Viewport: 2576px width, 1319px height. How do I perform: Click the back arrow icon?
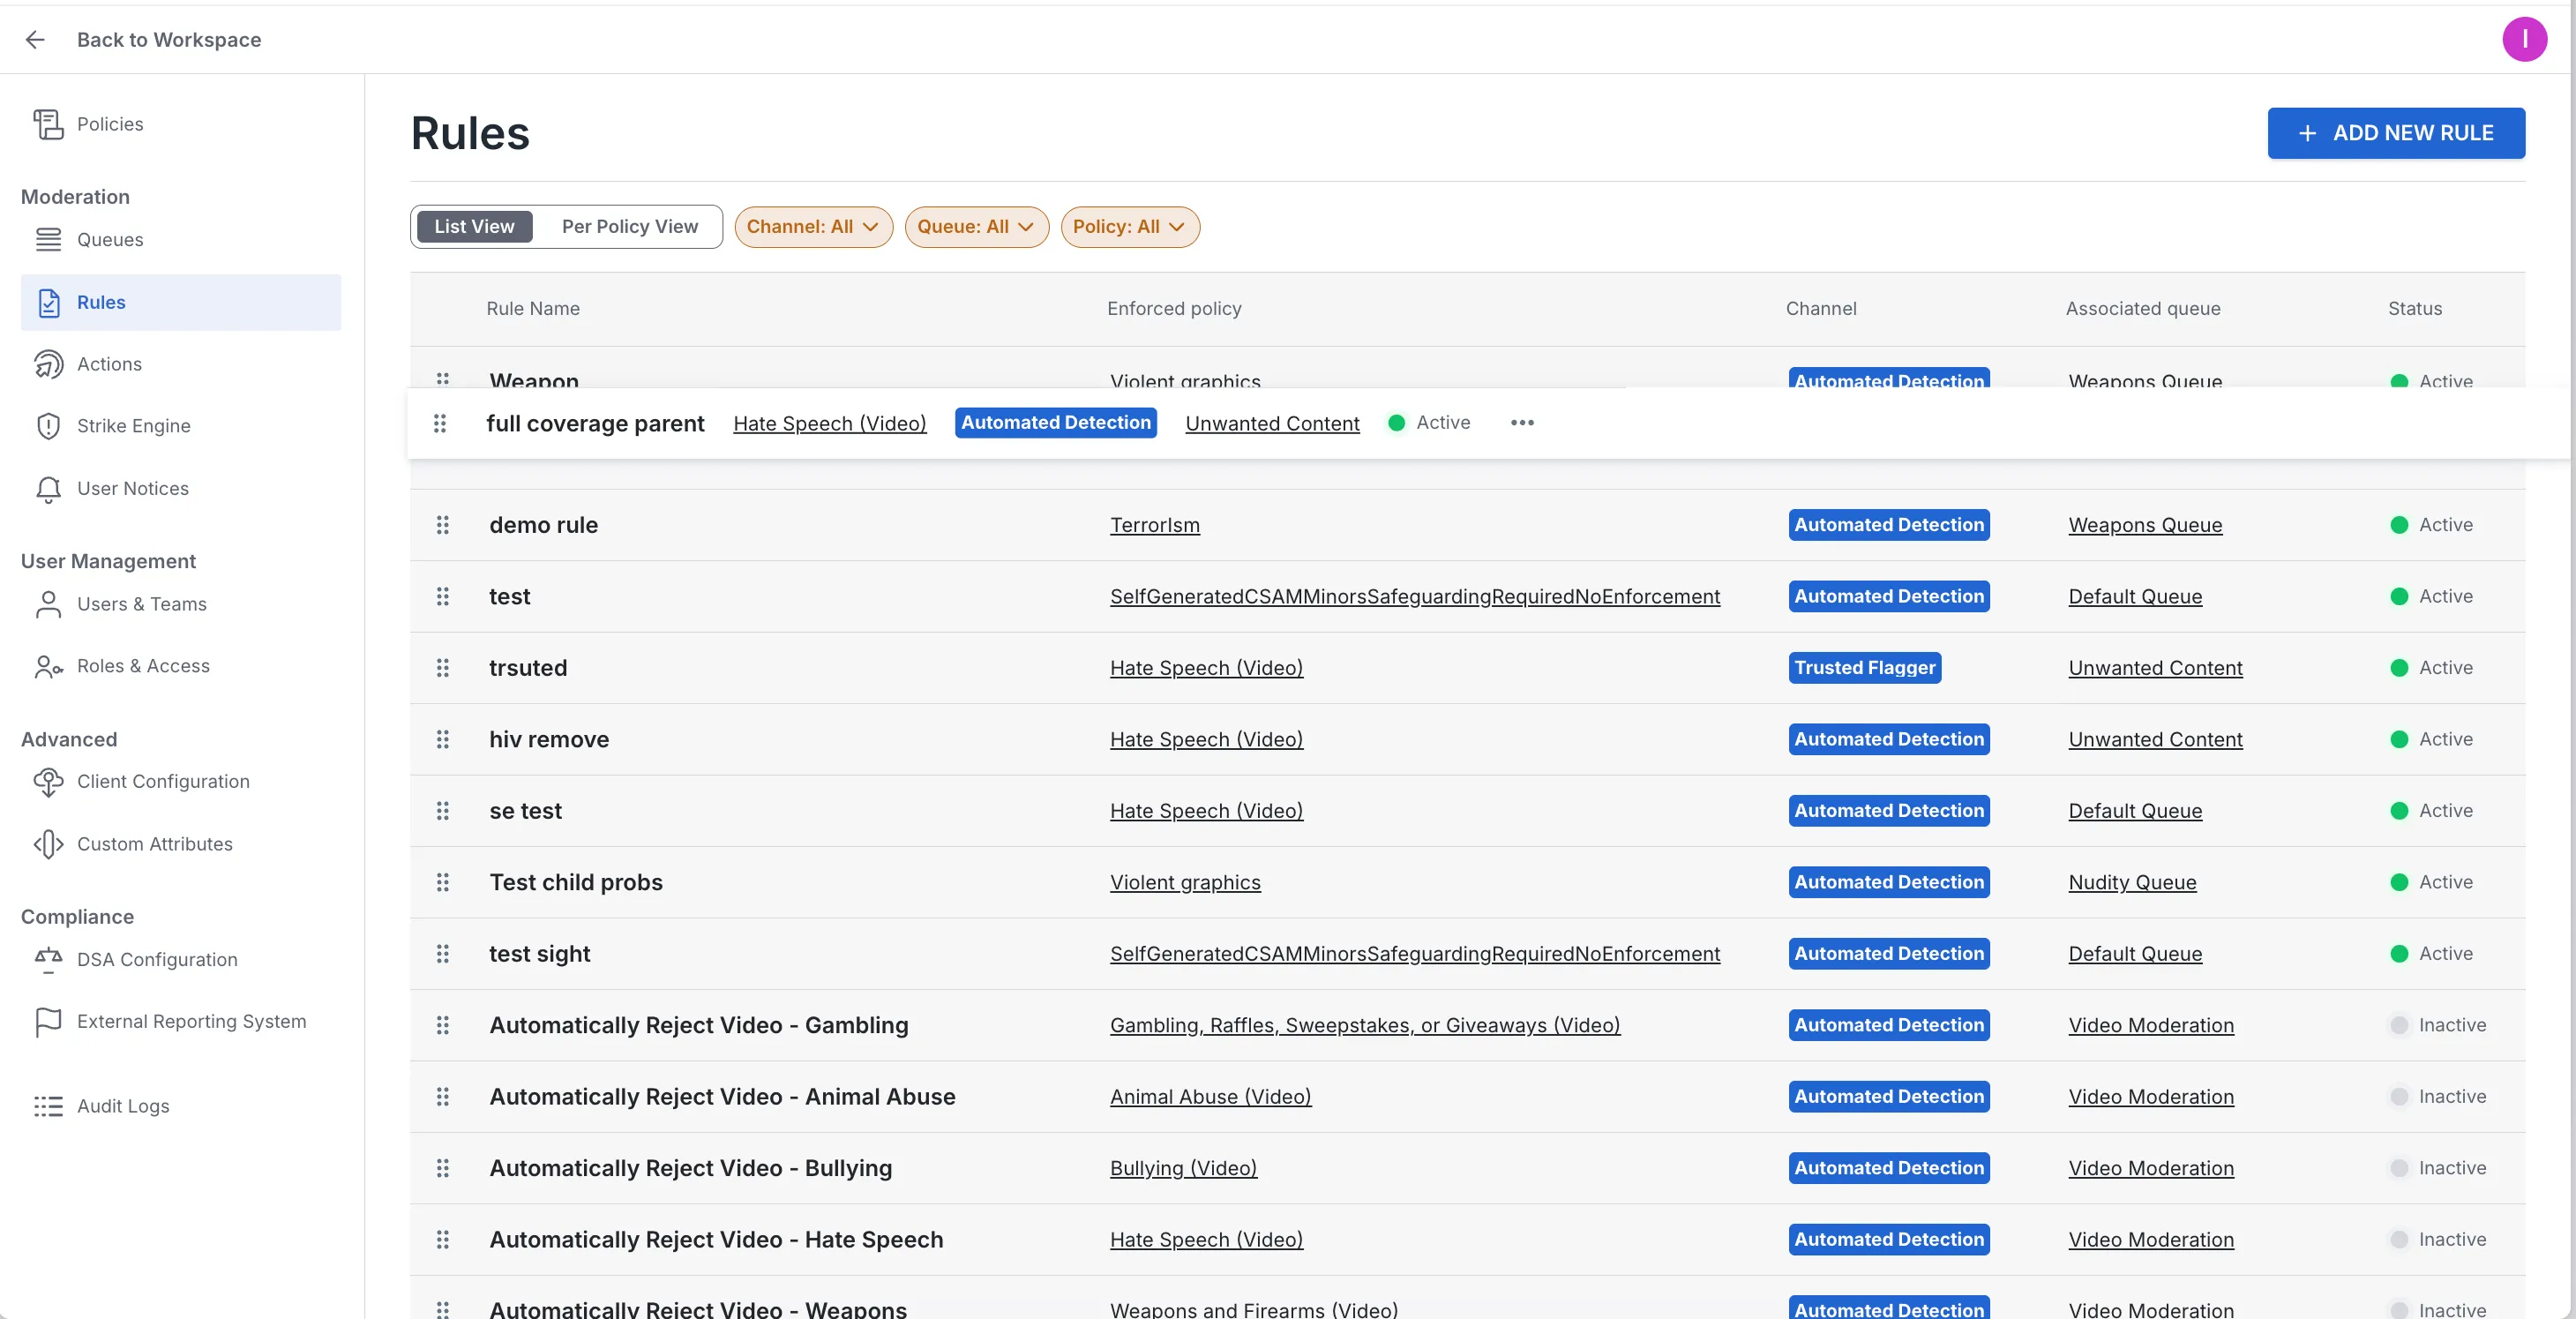point(35,39)
